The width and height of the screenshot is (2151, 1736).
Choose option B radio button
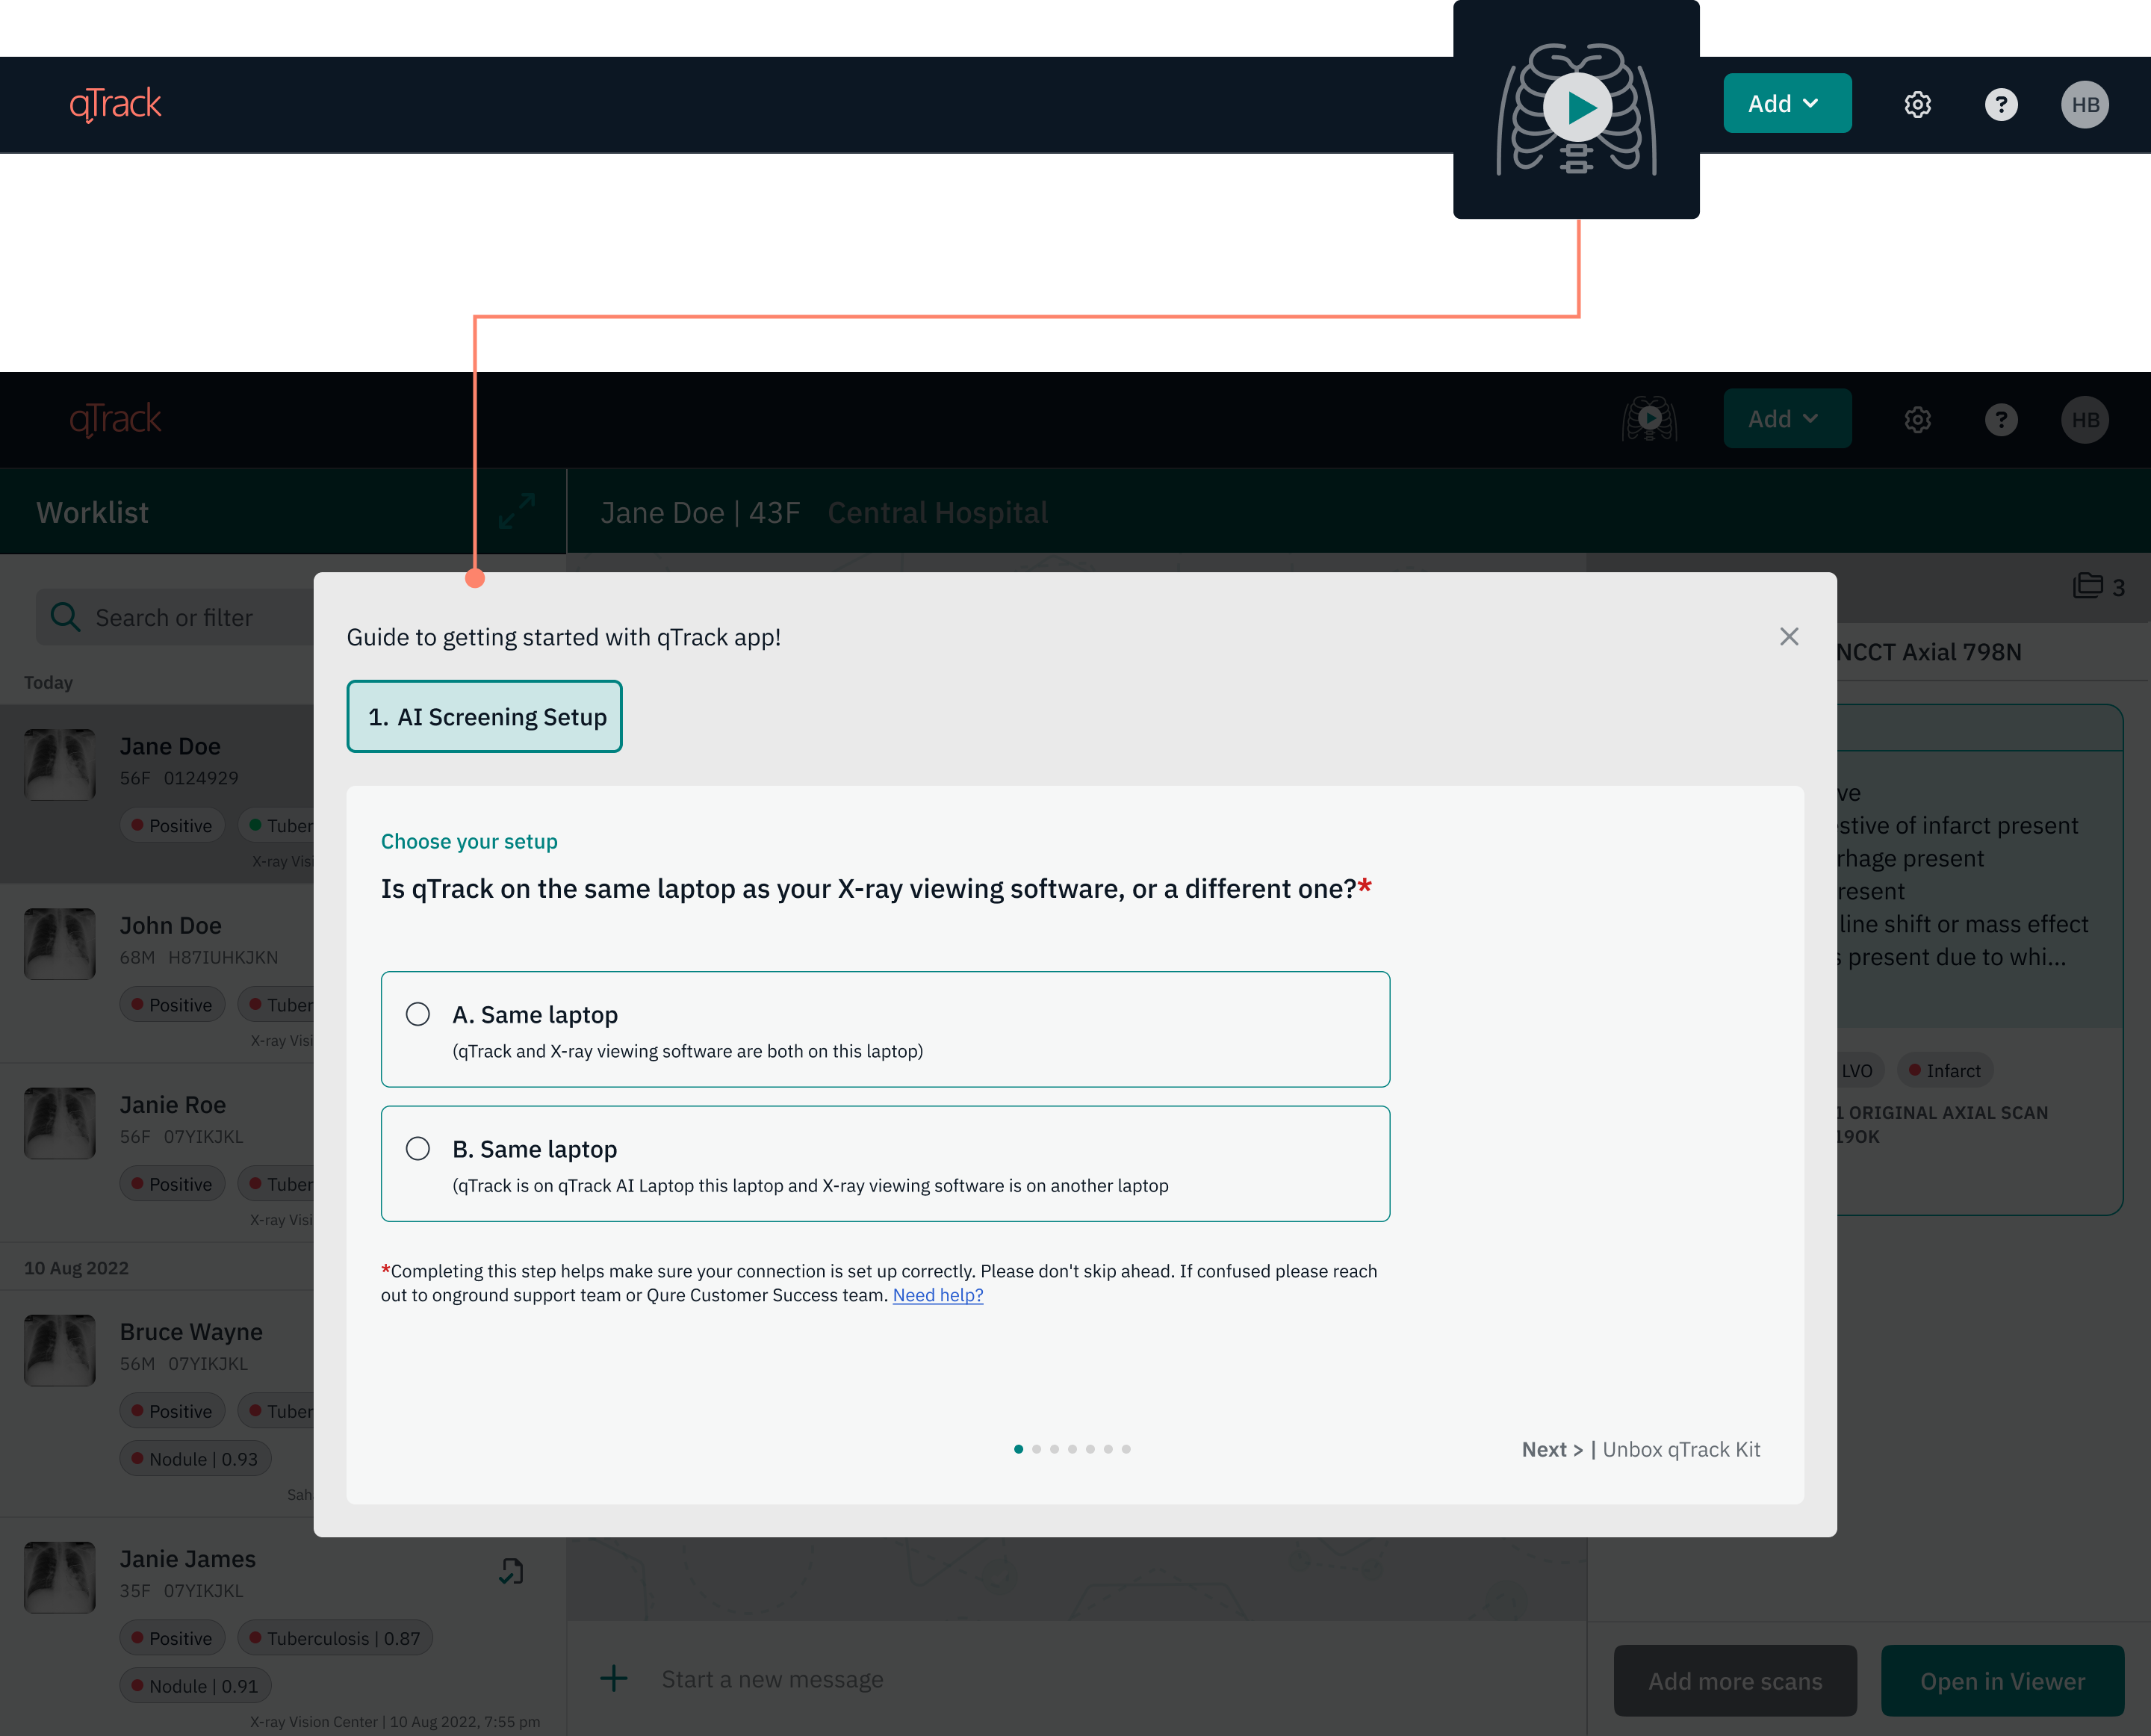coord(418,1148)
